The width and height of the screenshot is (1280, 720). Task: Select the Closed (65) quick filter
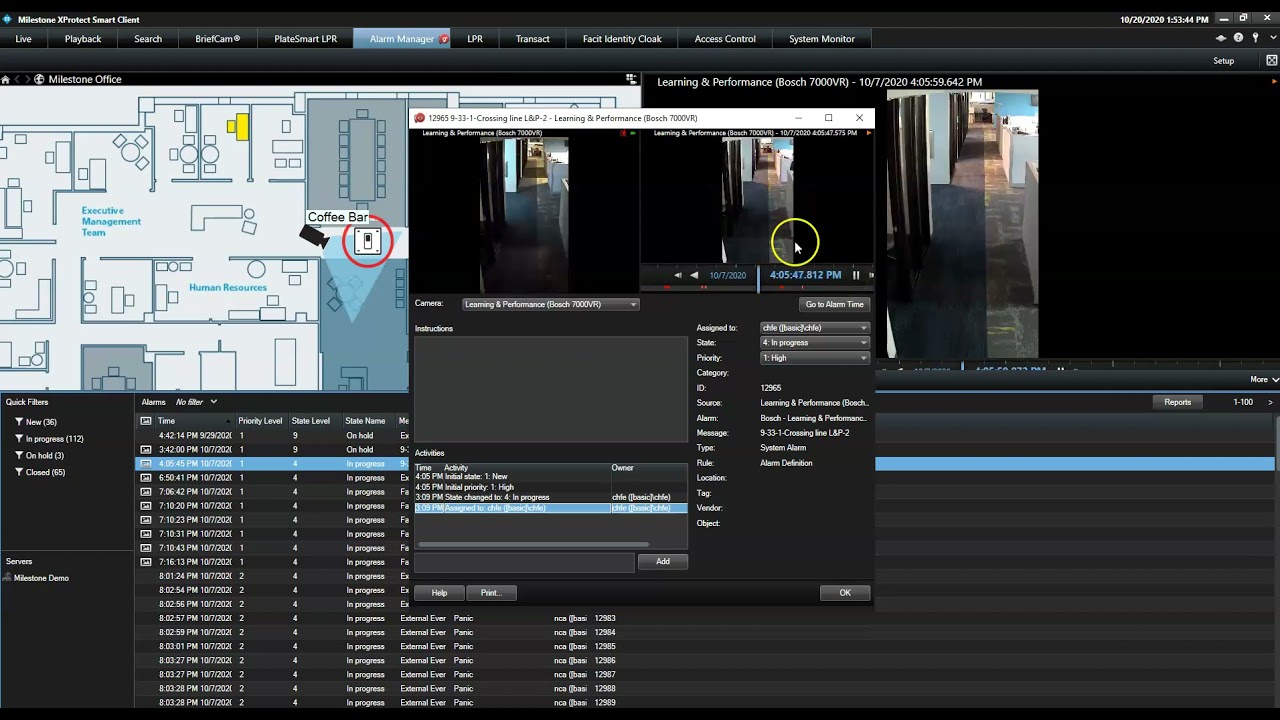point(40,472)
